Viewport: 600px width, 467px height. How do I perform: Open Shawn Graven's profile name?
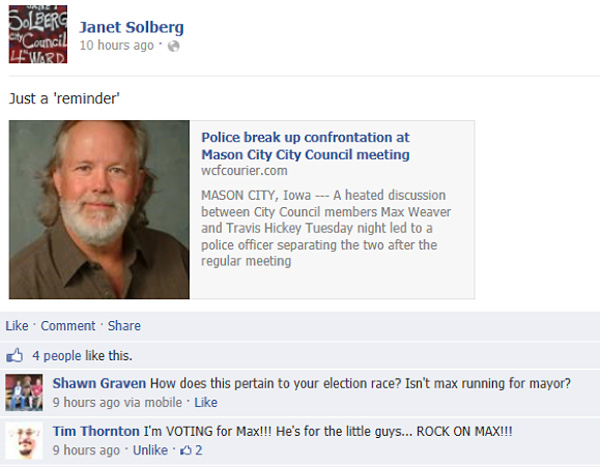point(99,383)
